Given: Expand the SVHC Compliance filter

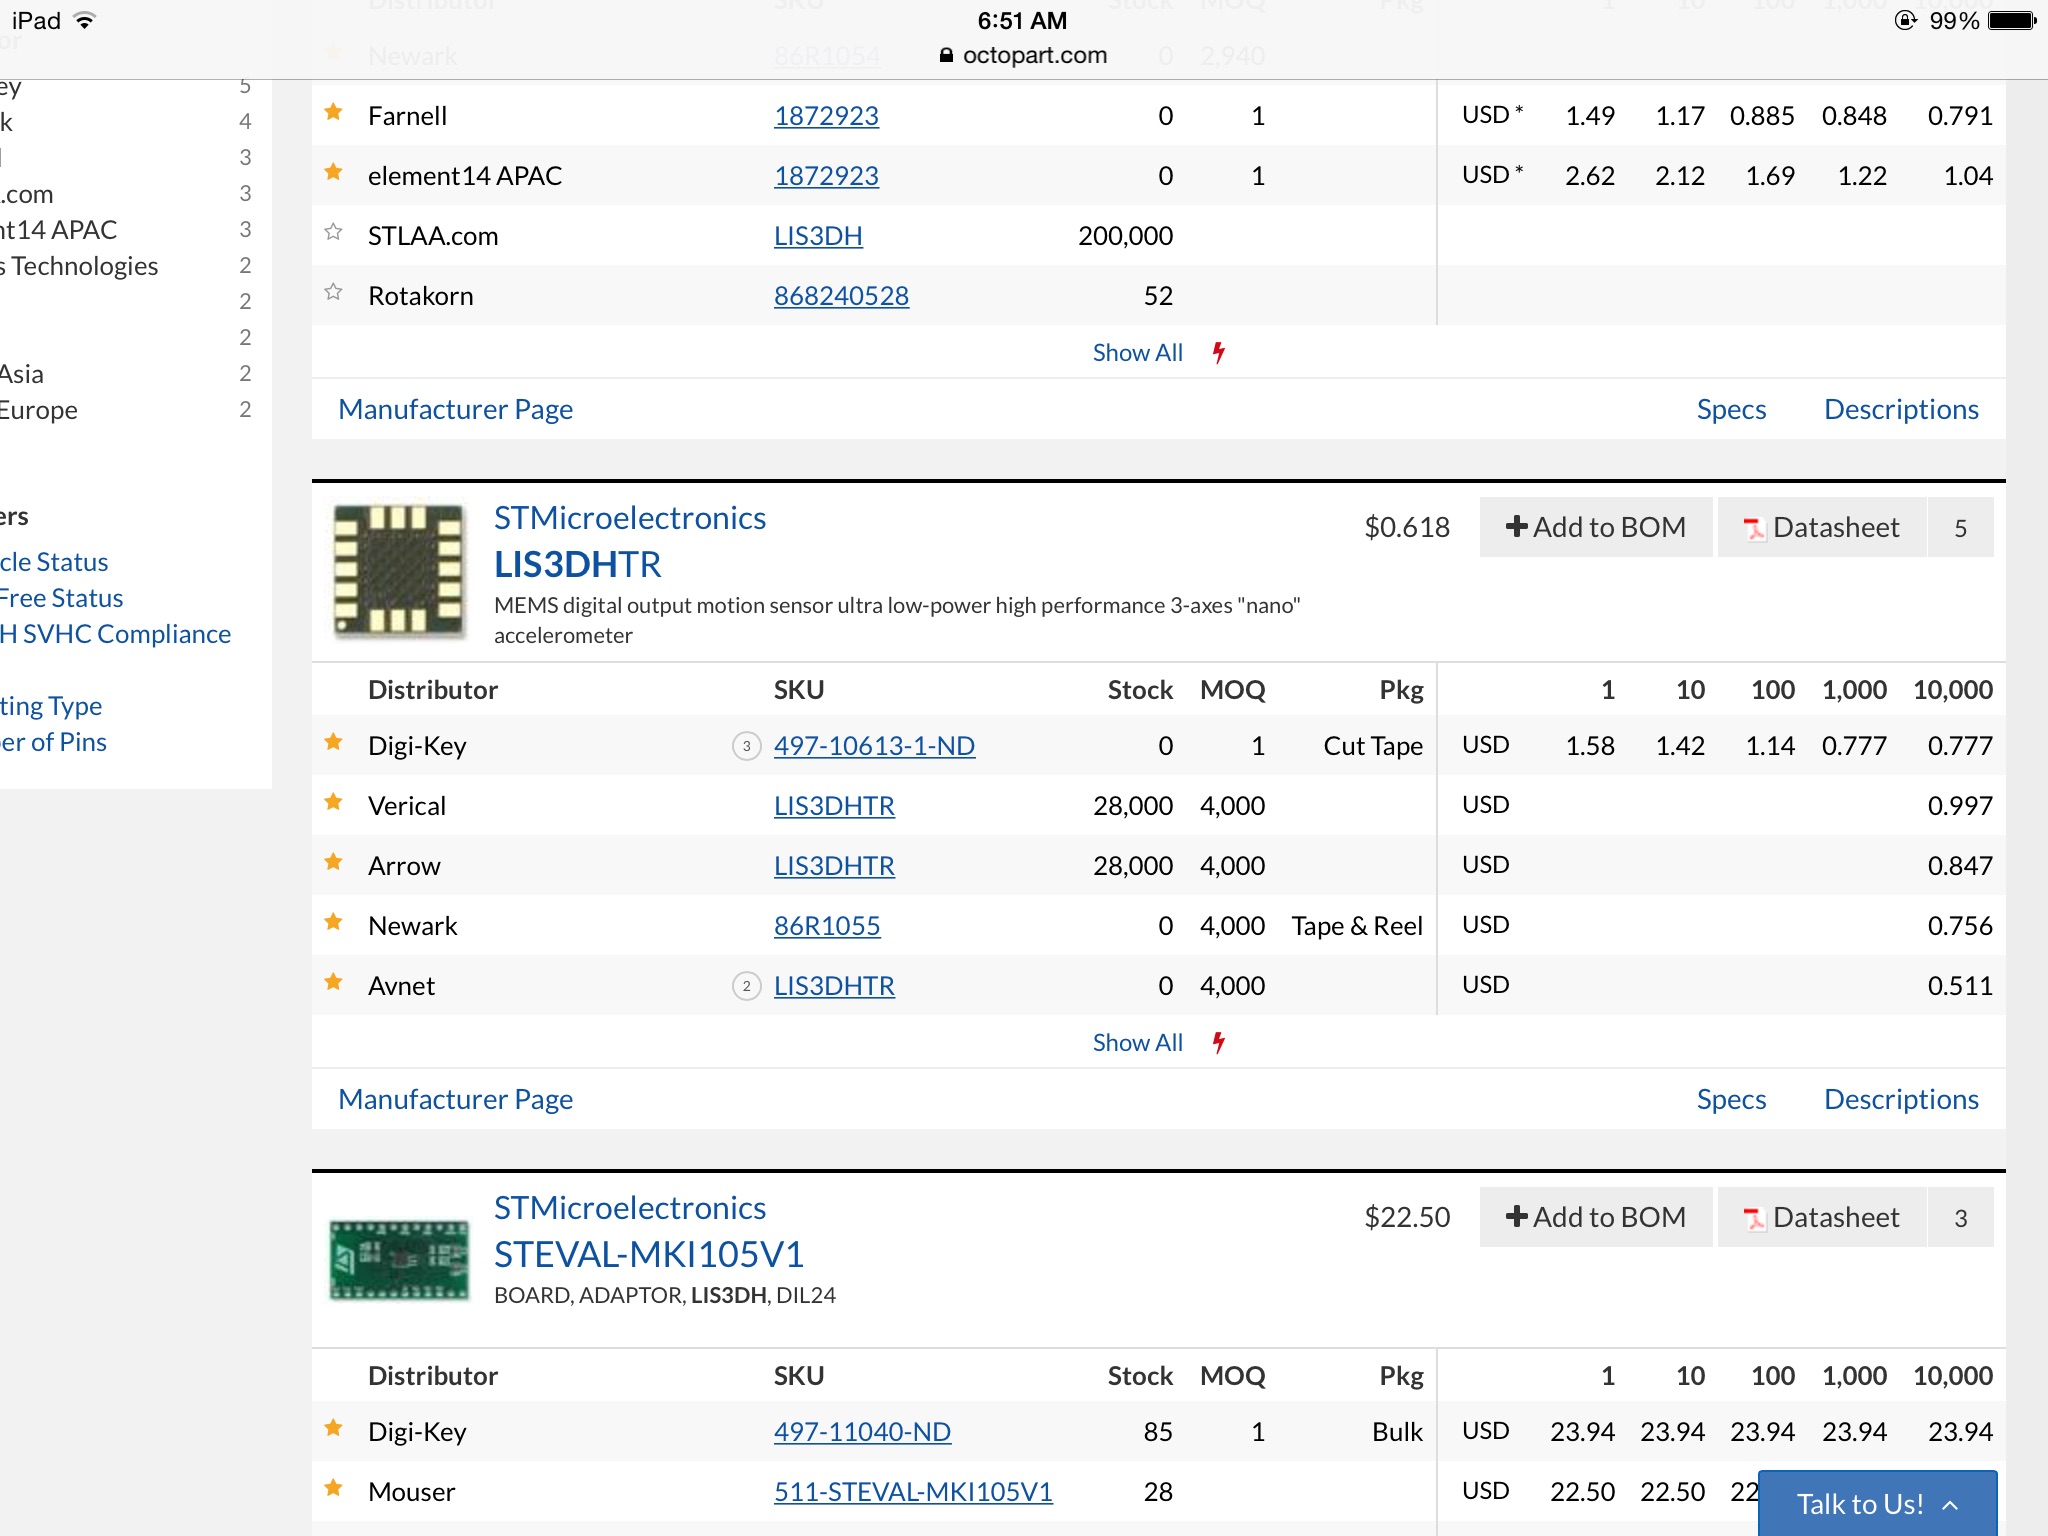Looking at the screenshot, I should [x=116, y=634].
